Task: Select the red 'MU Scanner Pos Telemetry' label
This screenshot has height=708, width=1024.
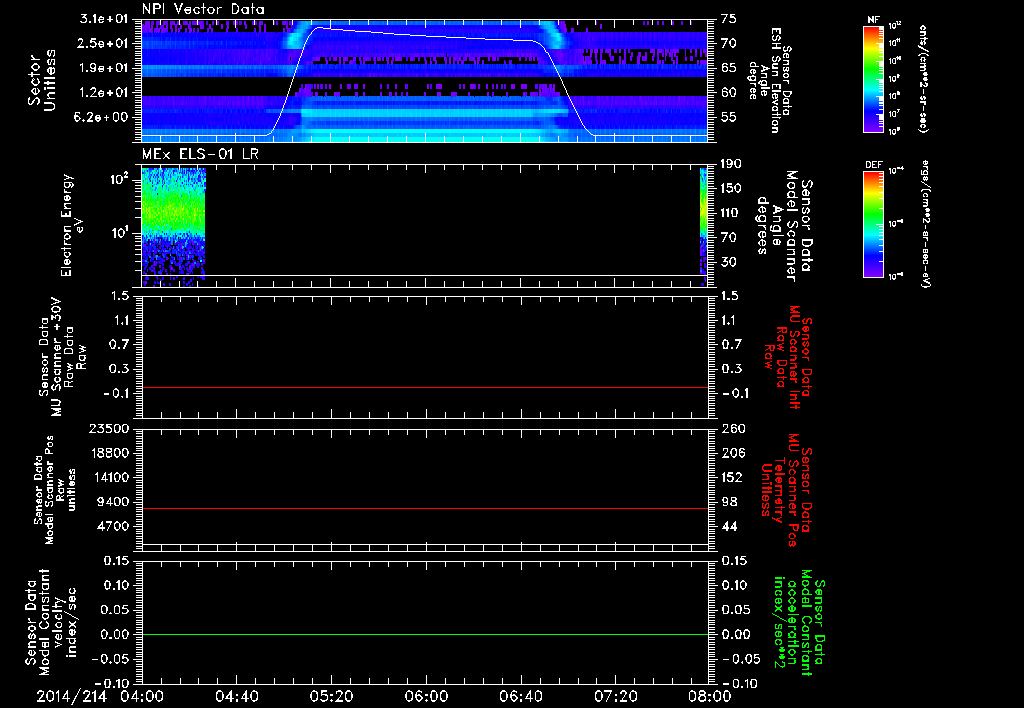Action: (x=788, y=490)
